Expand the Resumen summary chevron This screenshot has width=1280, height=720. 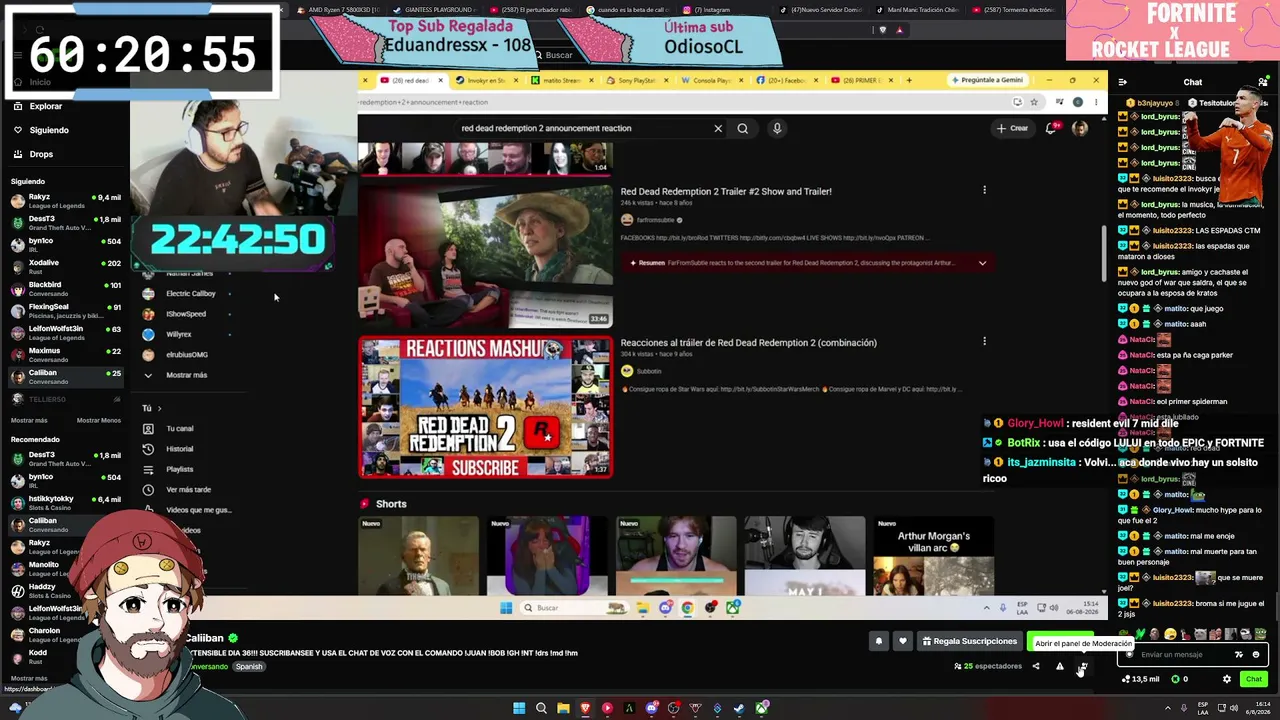click(982, 263)
